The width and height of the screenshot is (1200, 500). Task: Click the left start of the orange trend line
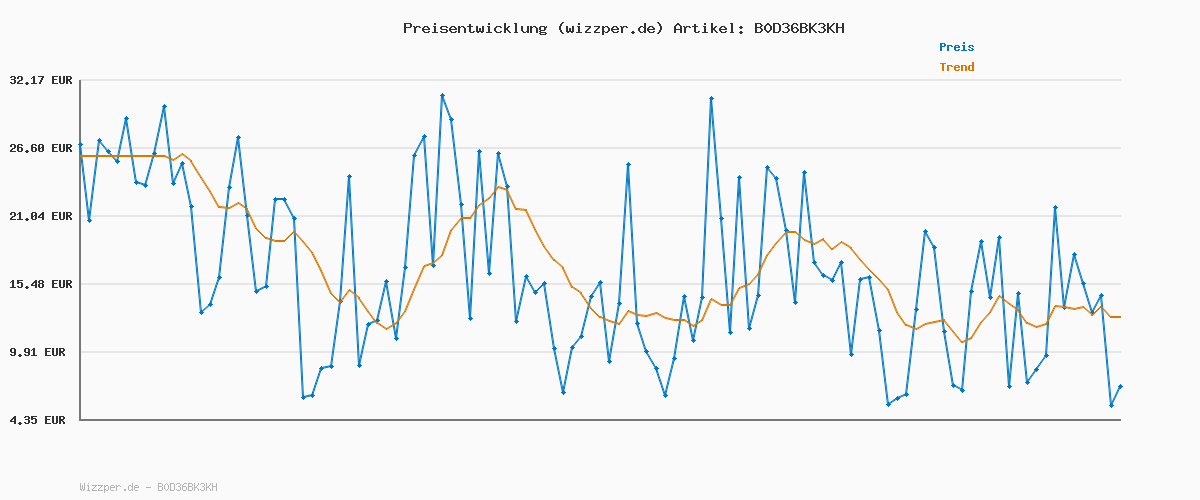pyautogui.click(x=81, y=156)
